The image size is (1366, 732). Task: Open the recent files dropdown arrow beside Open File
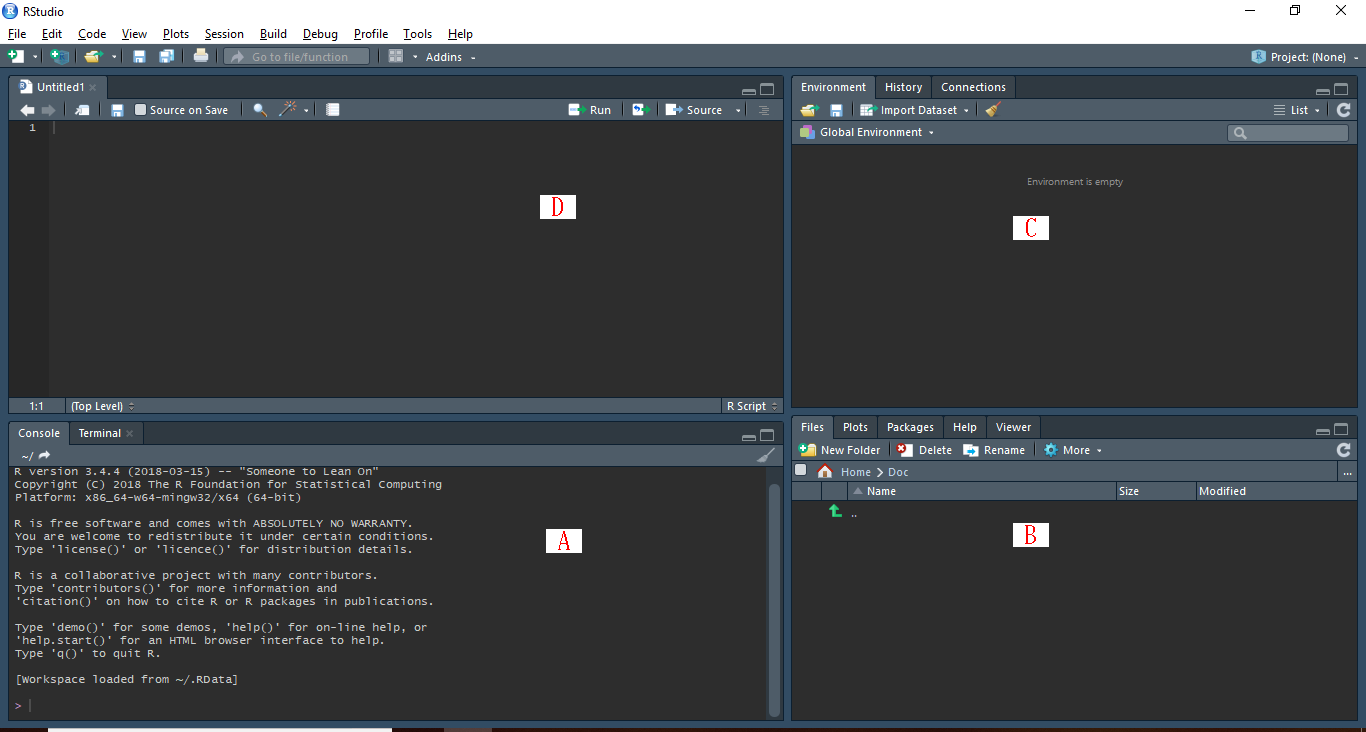[114, 57]
